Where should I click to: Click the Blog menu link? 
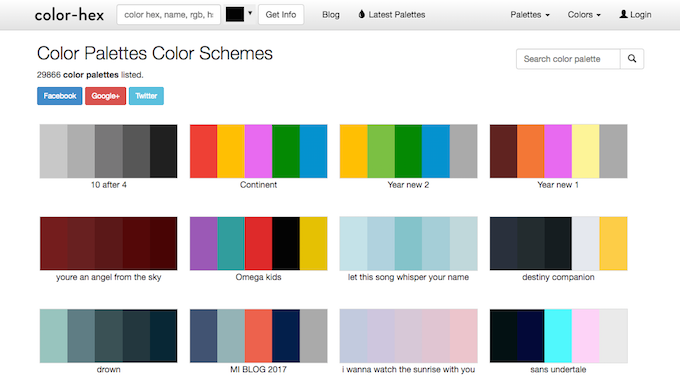330,15
